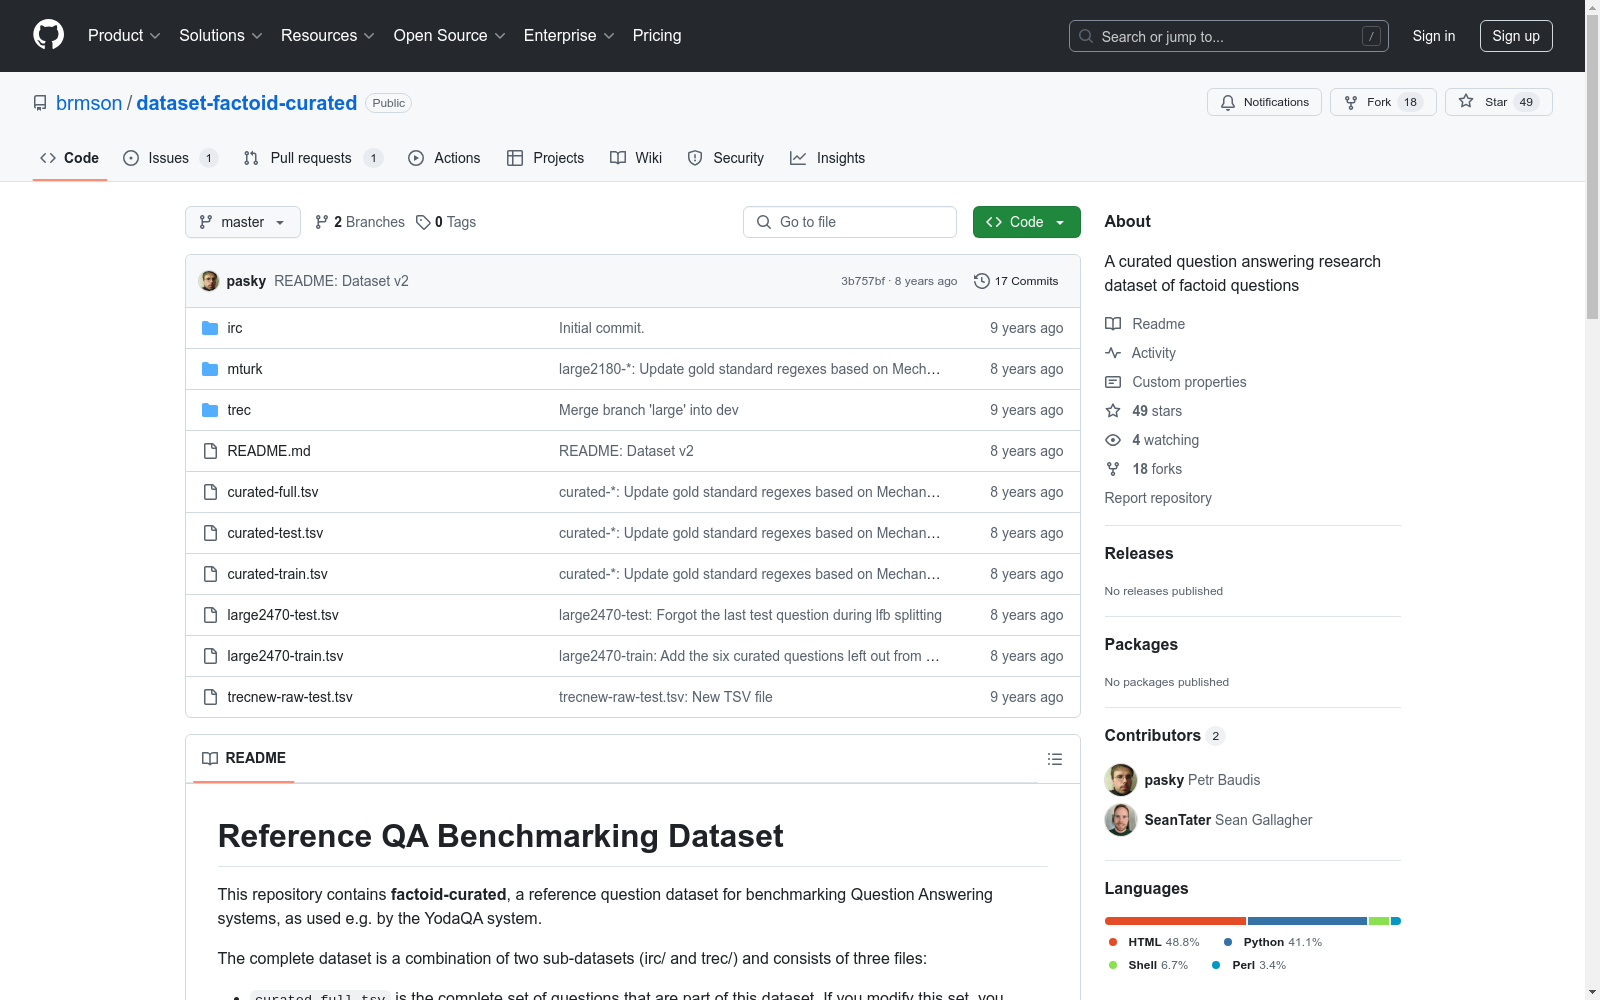This screenshot has width=1600, height=1000.
Task: Open commit hash 3b757bf
Action: pos(863,281)
